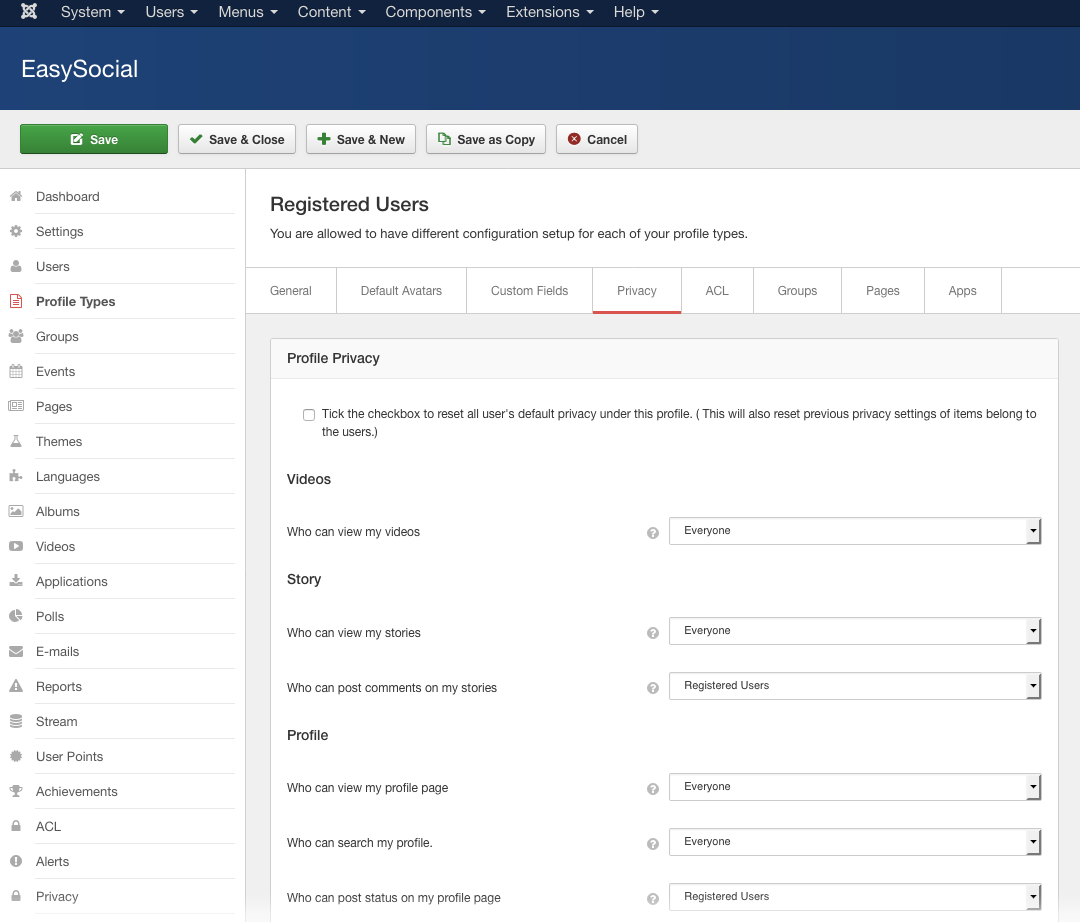The width and height of the screenshot is (1080, 922).
Task: Click the Save & Close button
Action: click(237, 139)
